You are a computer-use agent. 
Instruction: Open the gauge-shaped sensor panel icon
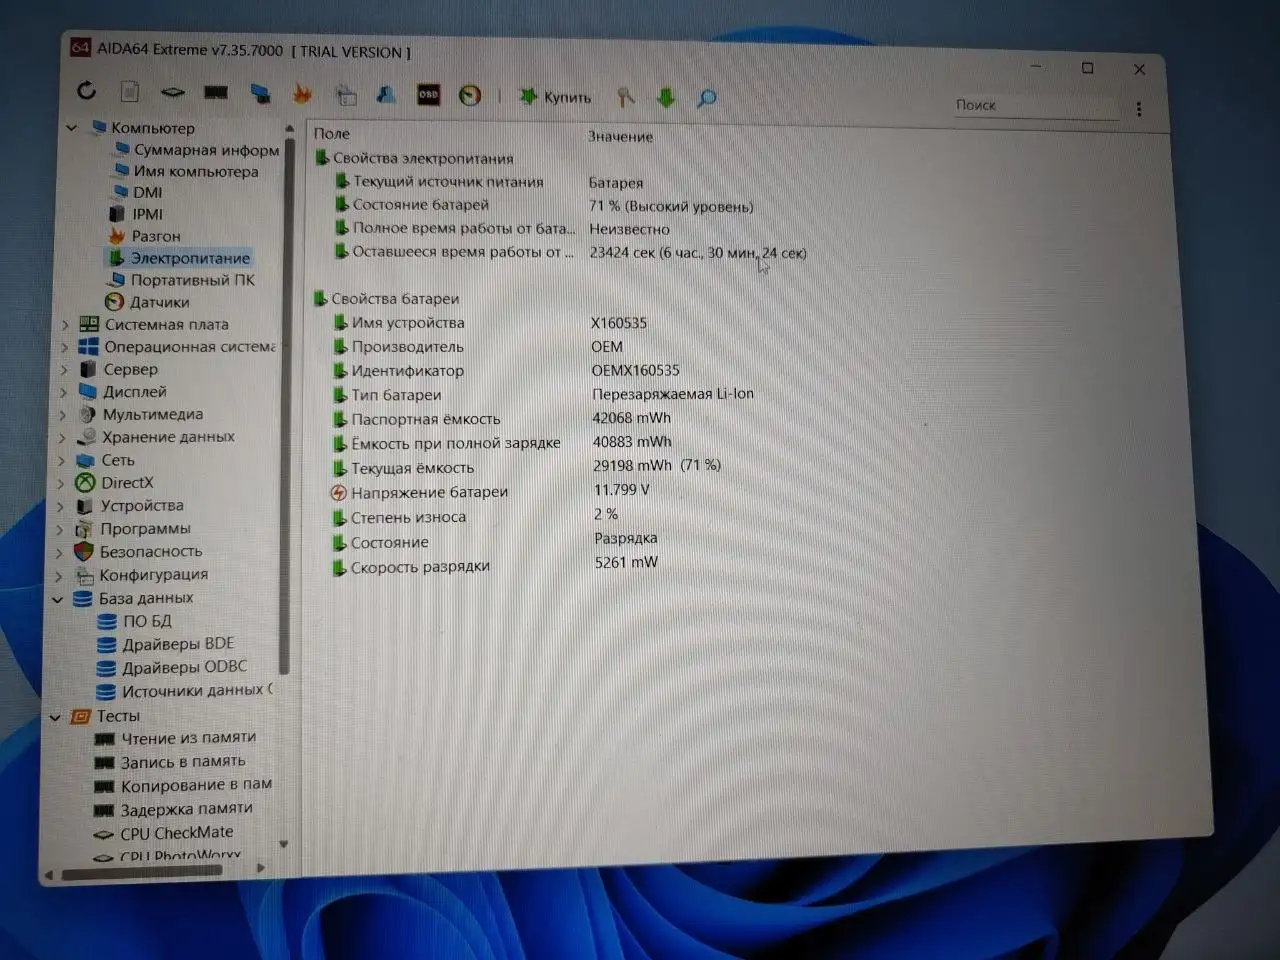tap(470, 96)
